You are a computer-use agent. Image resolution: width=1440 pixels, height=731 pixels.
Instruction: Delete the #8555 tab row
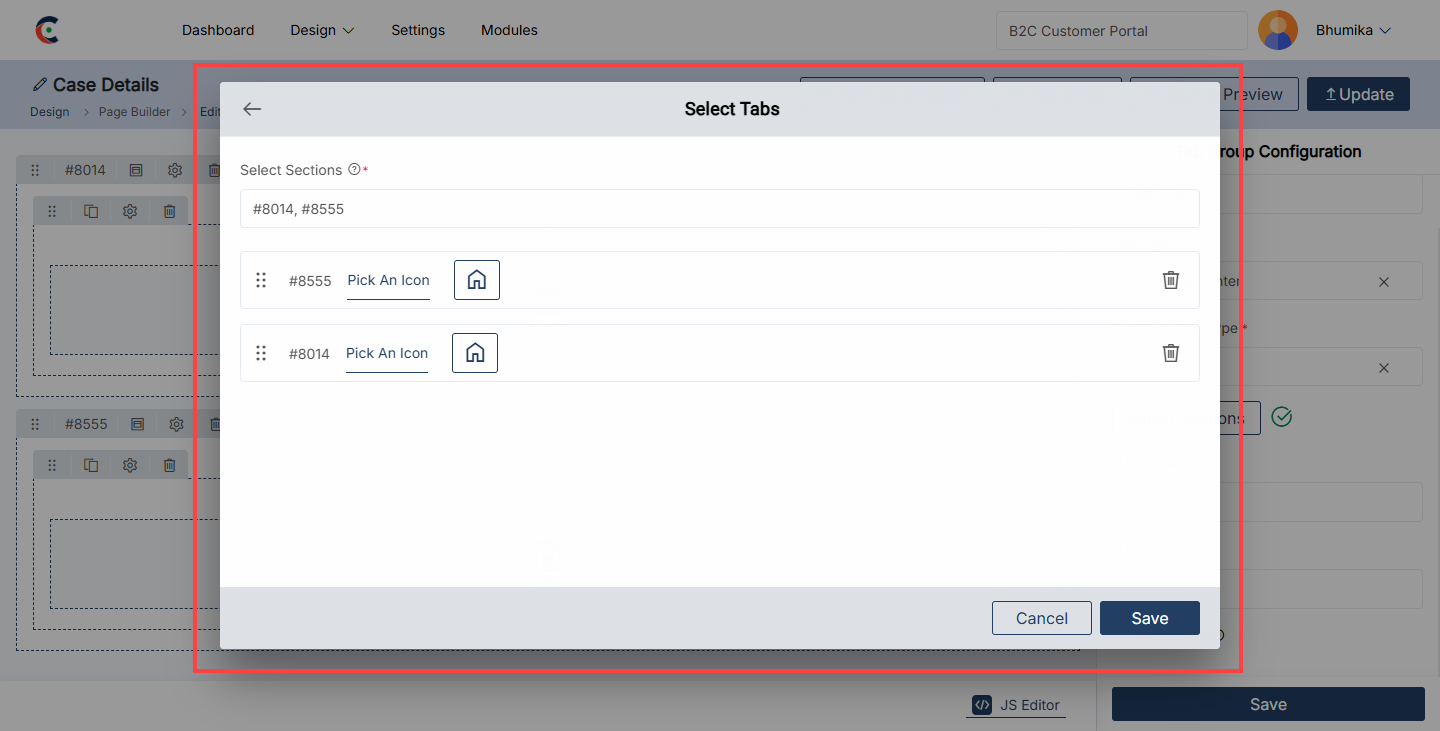(1171, 280)
